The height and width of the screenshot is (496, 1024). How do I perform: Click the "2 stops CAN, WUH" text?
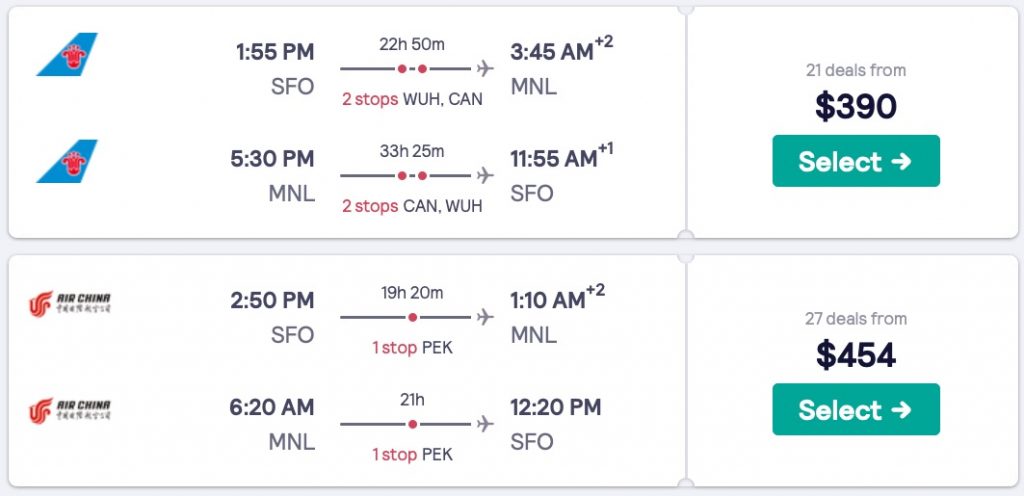click(x=412, y=206)
